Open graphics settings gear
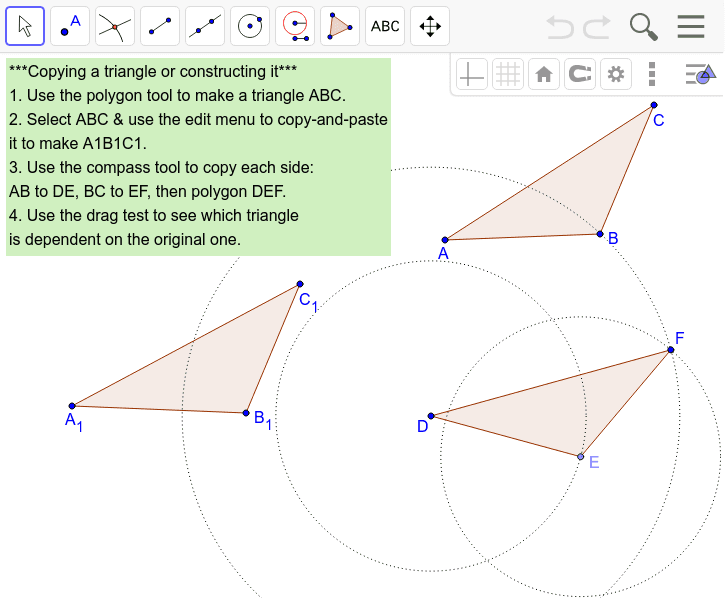 click(616, 74)
